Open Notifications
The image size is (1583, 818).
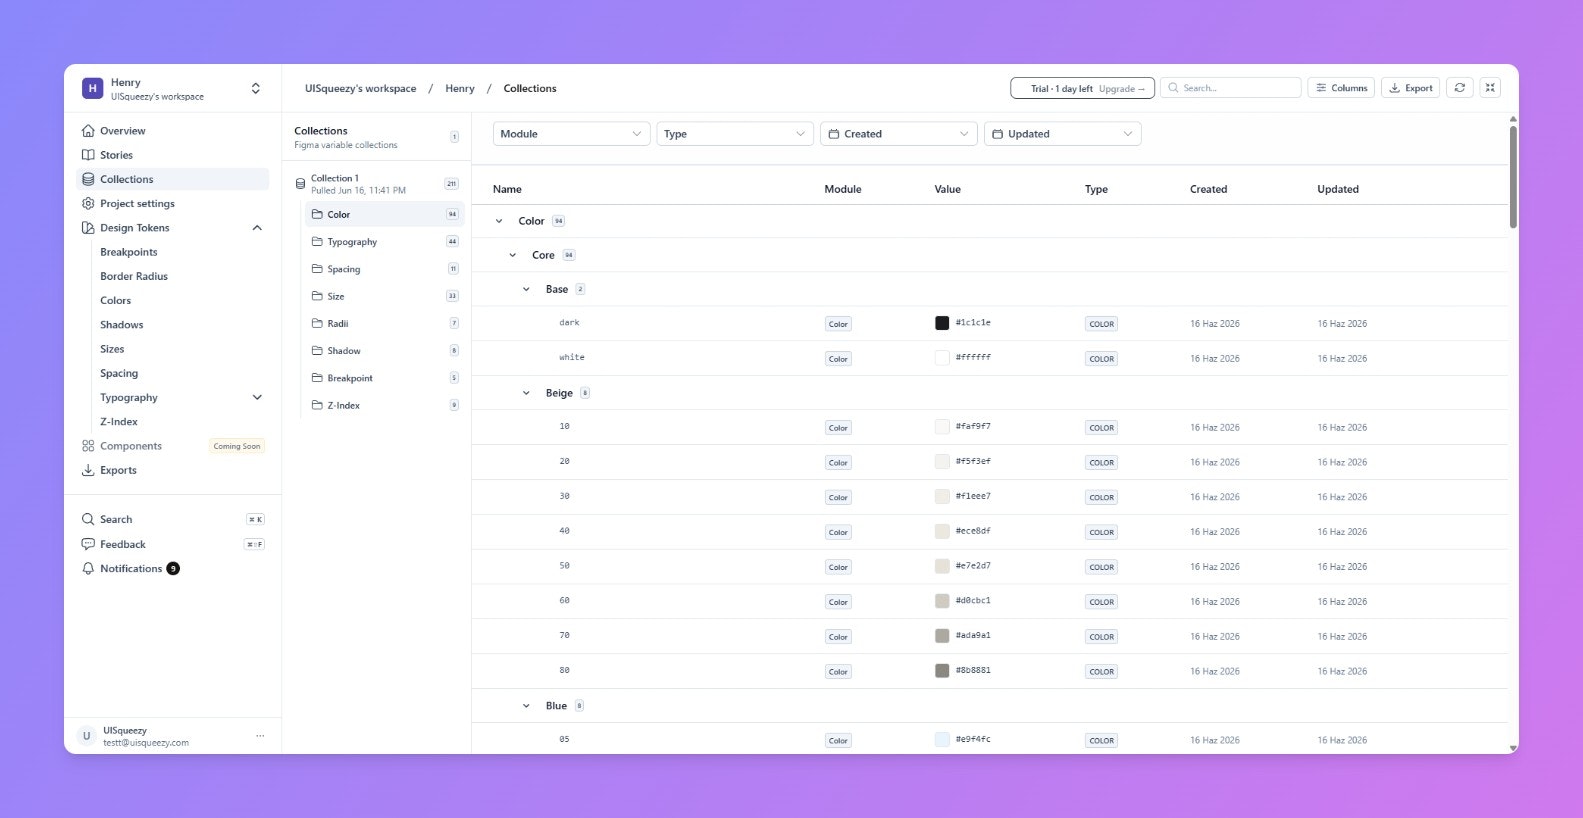172,568
